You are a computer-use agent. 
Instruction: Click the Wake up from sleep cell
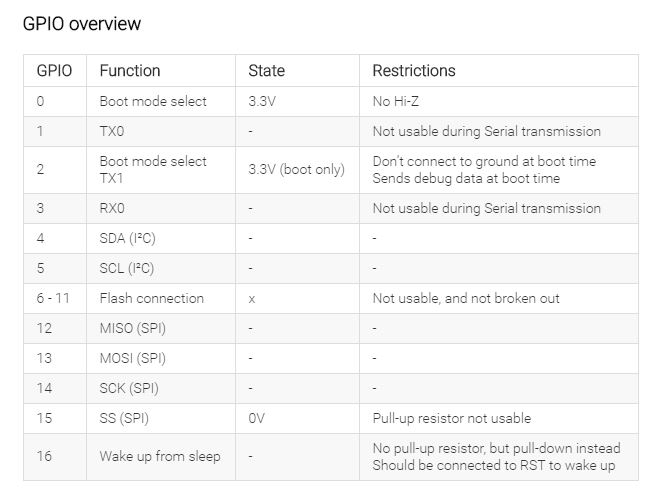coord(160,456)
